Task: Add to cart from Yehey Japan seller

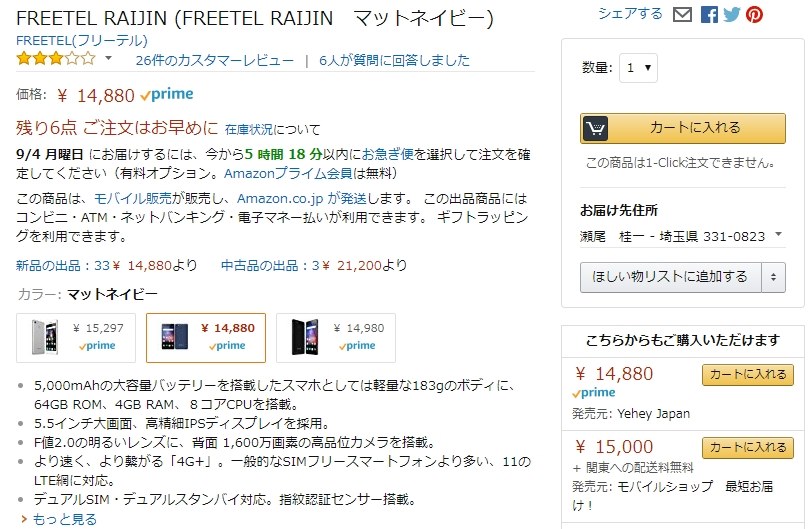Action: click(x=747, y=374)
